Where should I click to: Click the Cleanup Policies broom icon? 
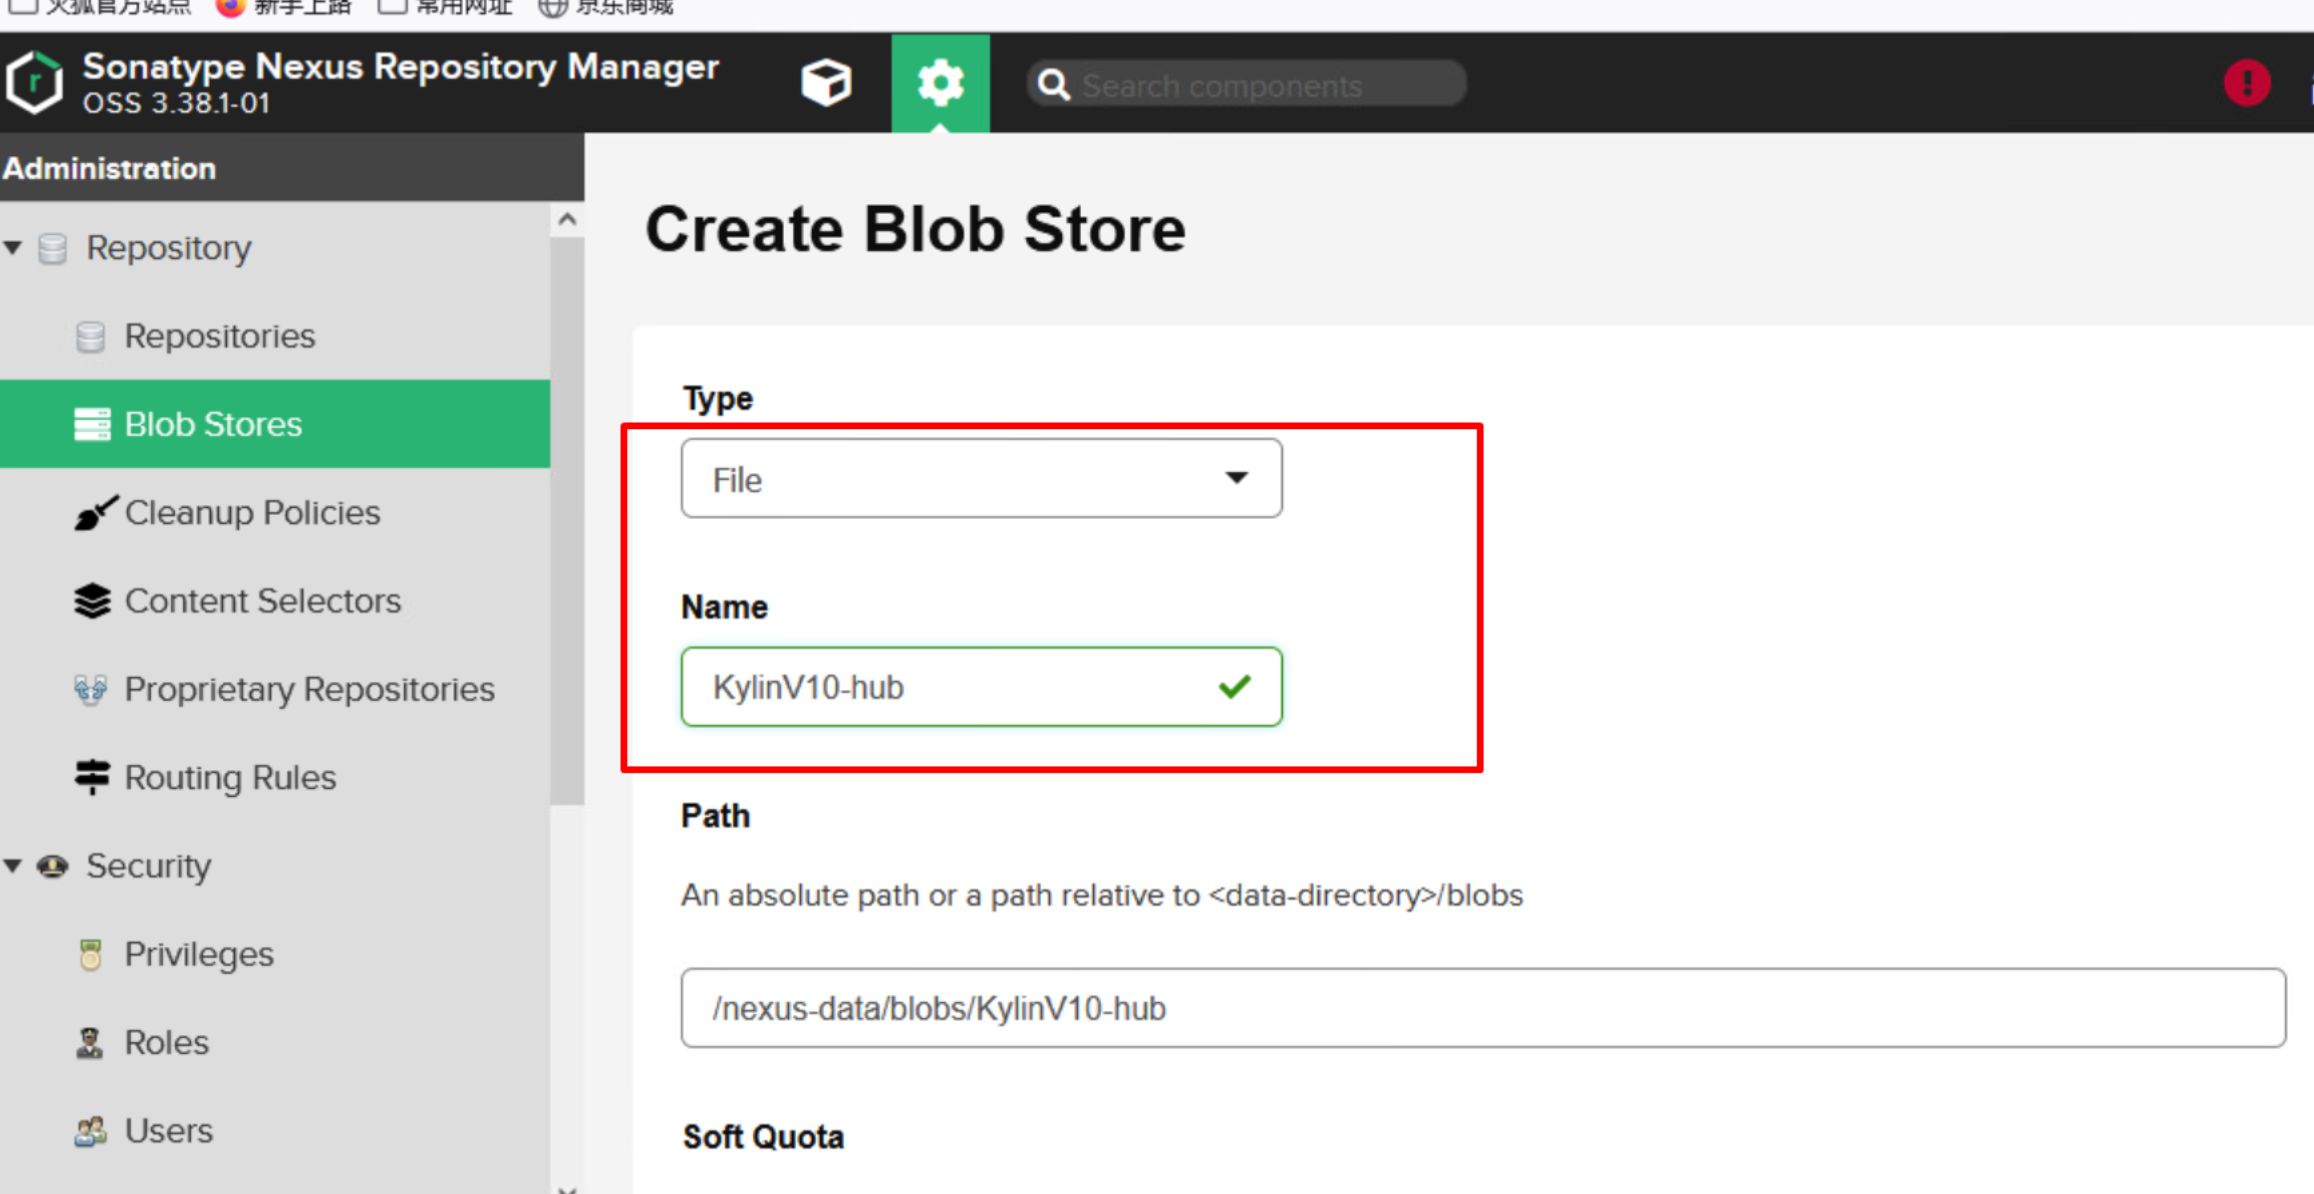96,513
